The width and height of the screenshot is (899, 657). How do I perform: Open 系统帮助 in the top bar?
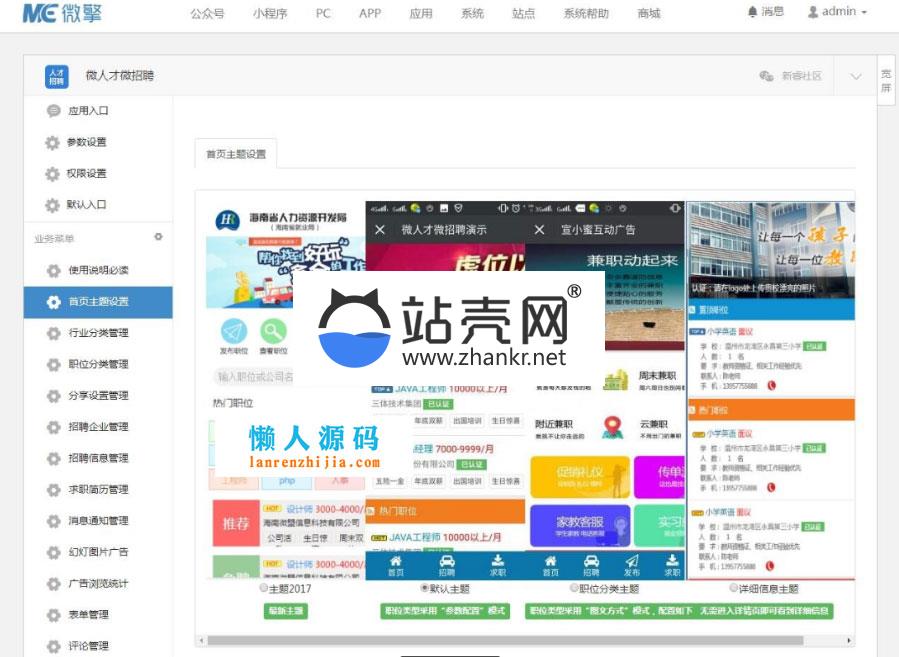pos(586,14)
